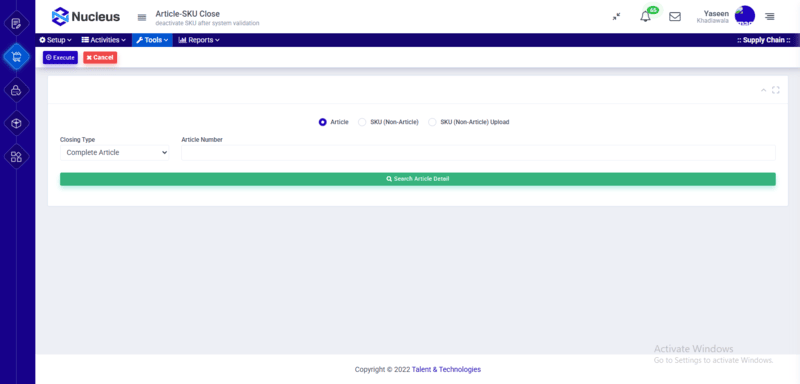
Task: Click Search Article Detail button
Action: click(x=418, y=179)
